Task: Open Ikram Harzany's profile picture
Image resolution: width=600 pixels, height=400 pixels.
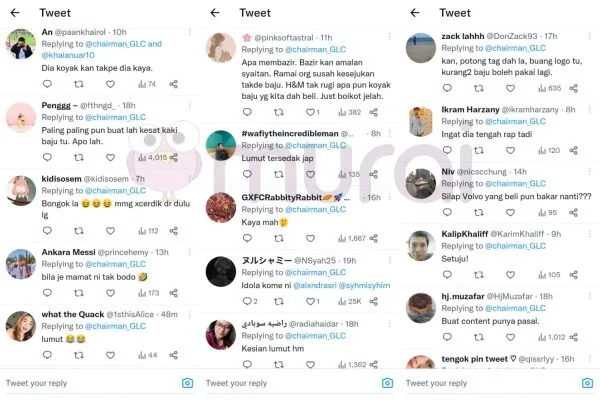Action: click(421, 122)
